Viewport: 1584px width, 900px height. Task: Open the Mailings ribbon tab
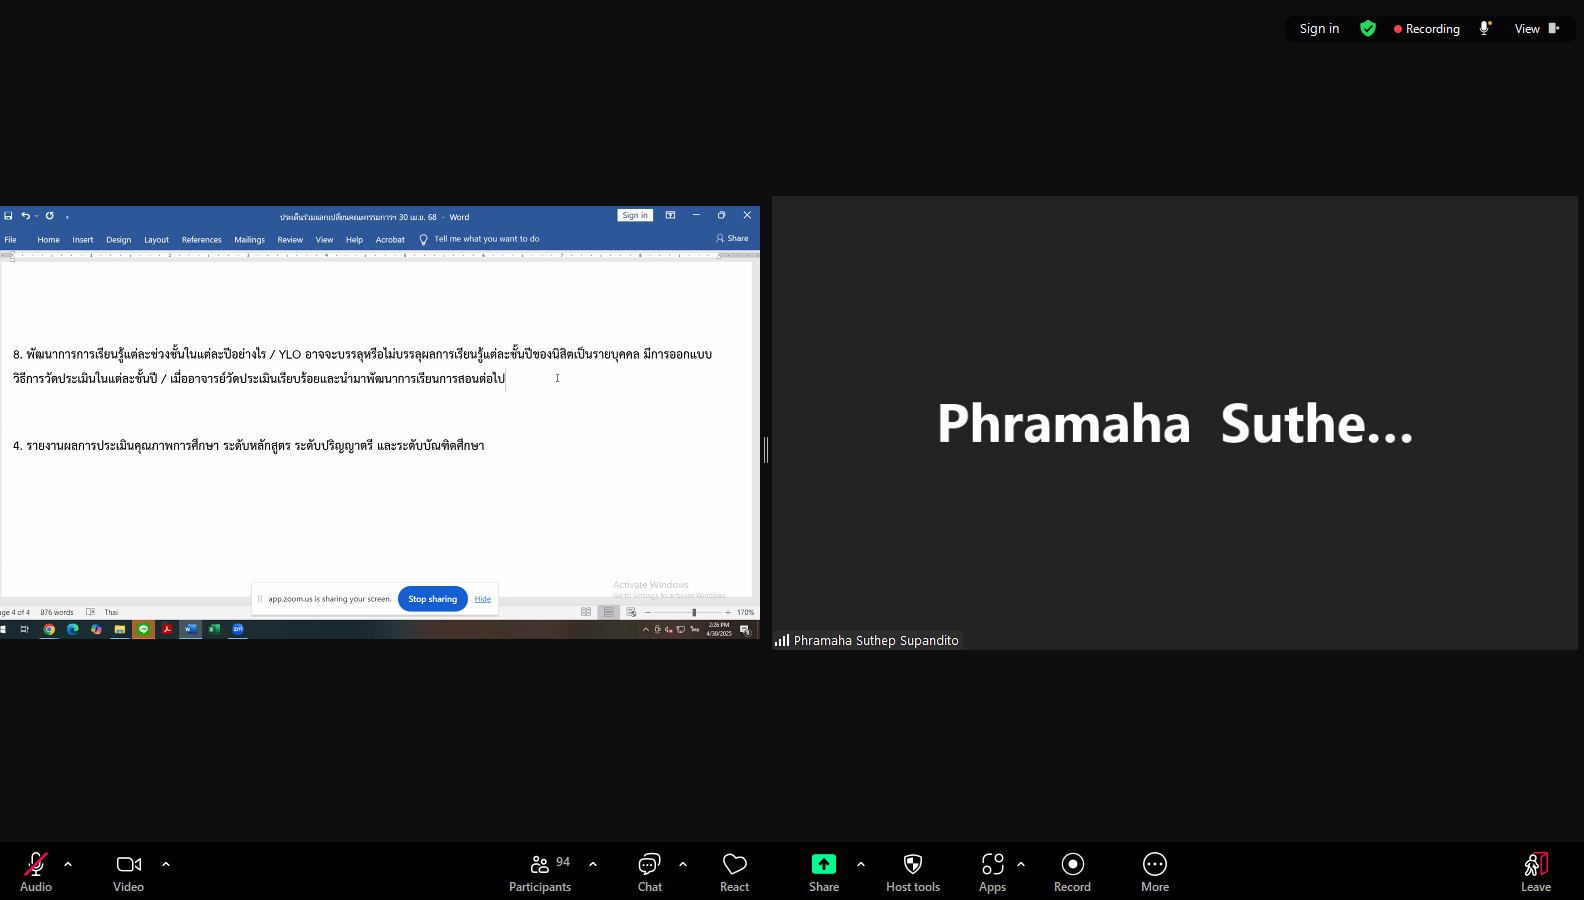(x=250, y=240)
